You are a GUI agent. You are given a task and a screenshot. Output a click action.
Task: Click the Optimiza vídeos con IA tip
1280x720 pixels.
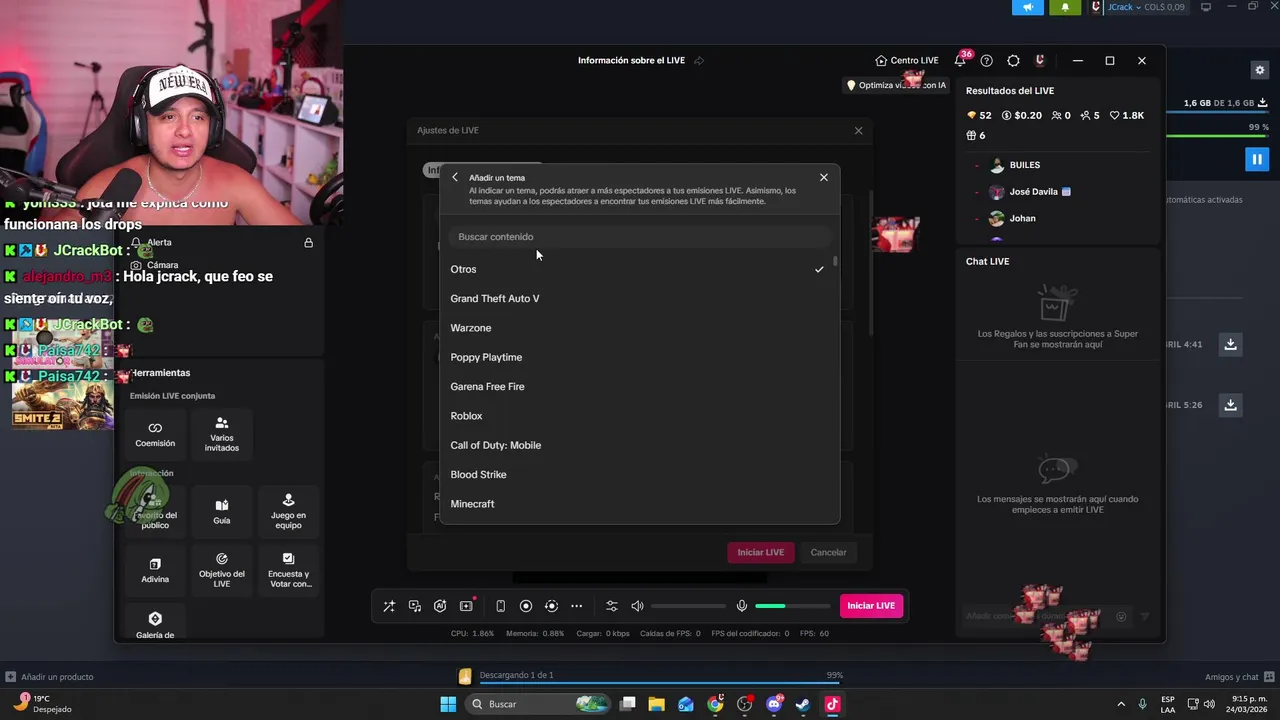896,85
